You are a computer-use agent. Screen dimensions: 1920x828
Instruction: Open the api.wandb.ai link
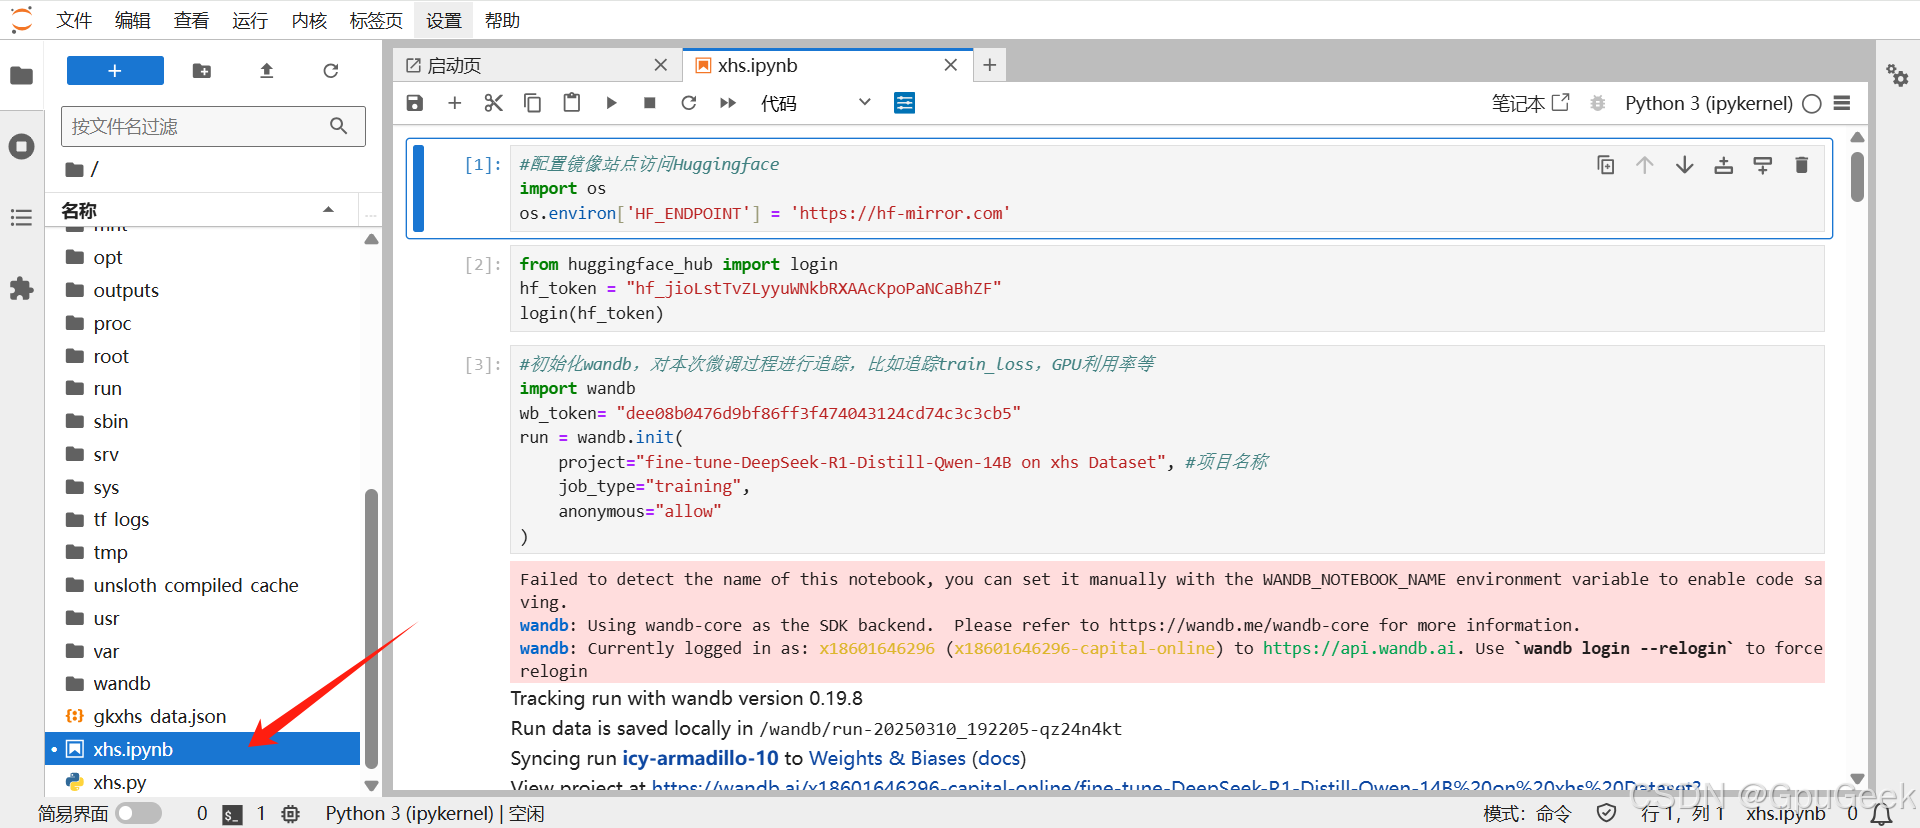click(x=1359, y=648)
